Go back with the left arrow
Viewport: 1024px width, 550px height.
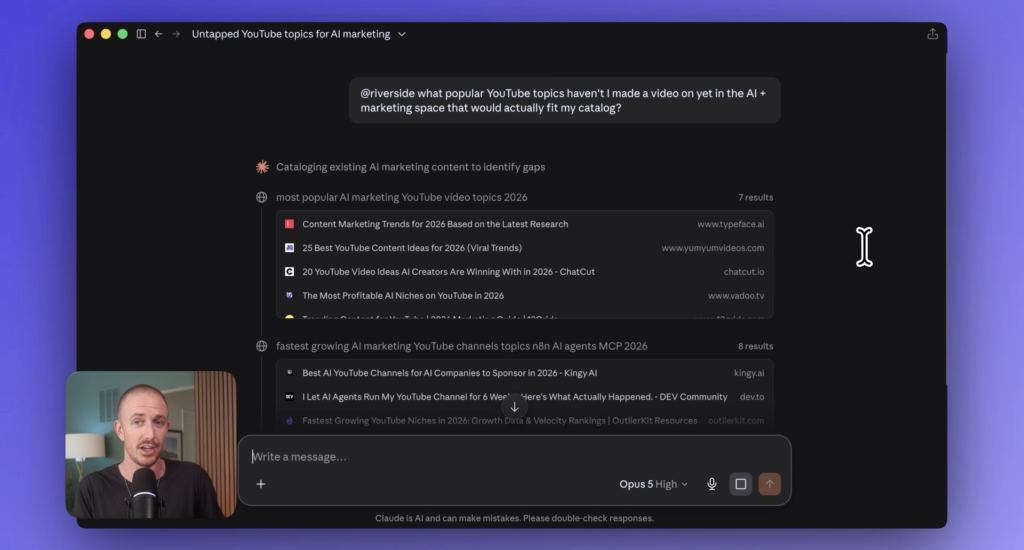(x=158, y=34)
